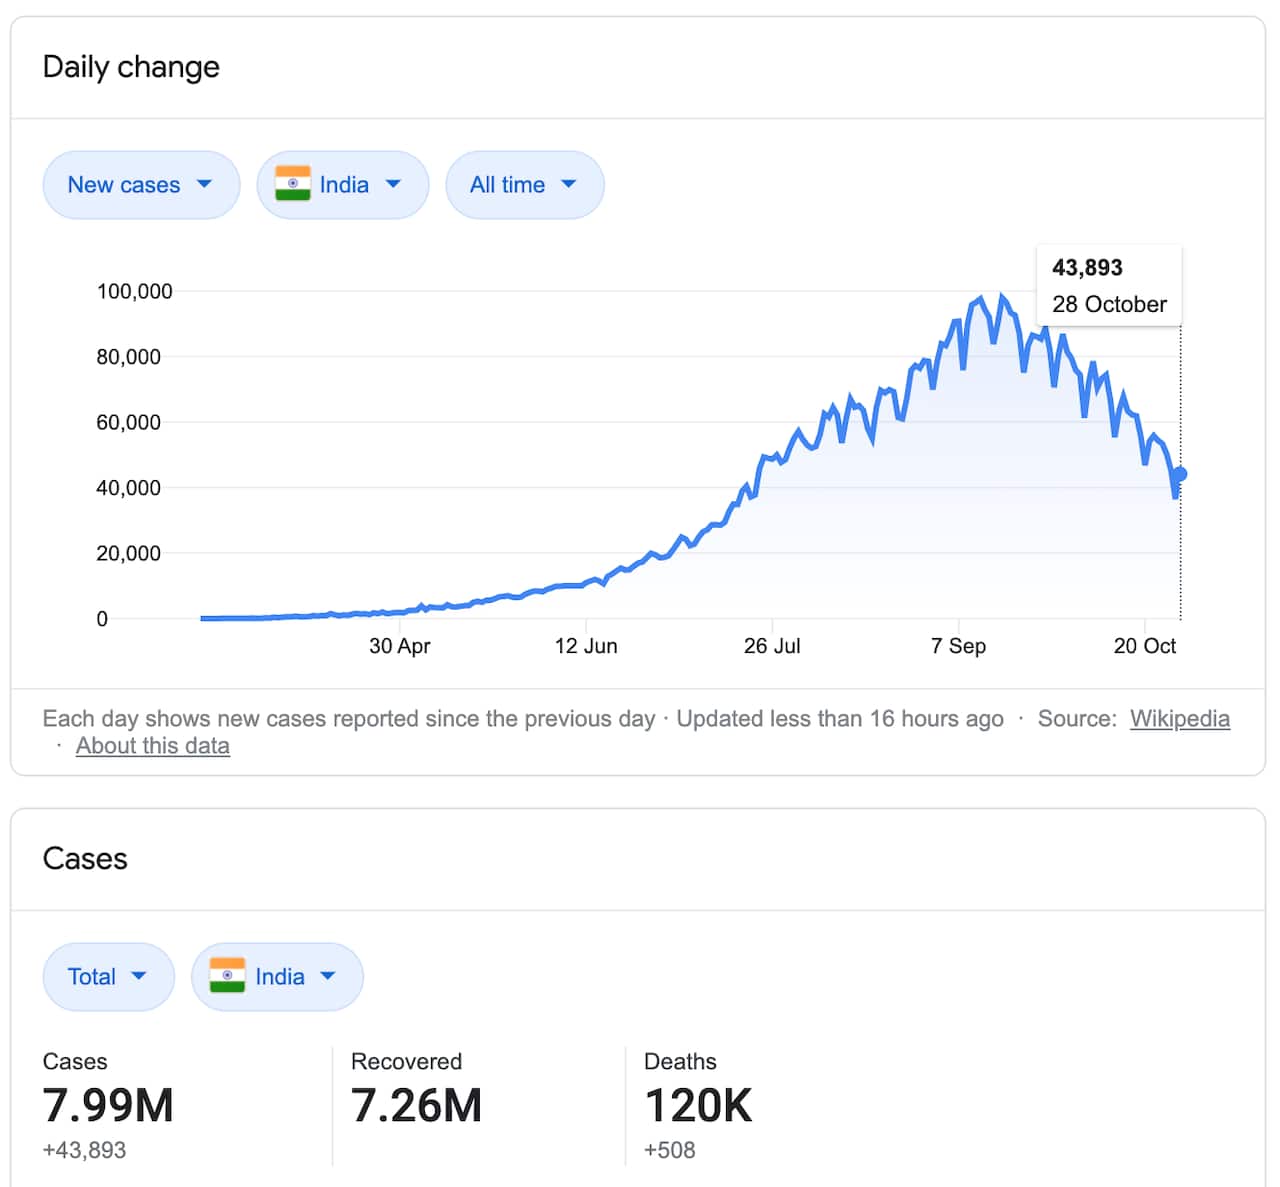Click the tooltip showing 43,893 cases
This screenshot has width=1280, height=1187.
point(1108,285)
